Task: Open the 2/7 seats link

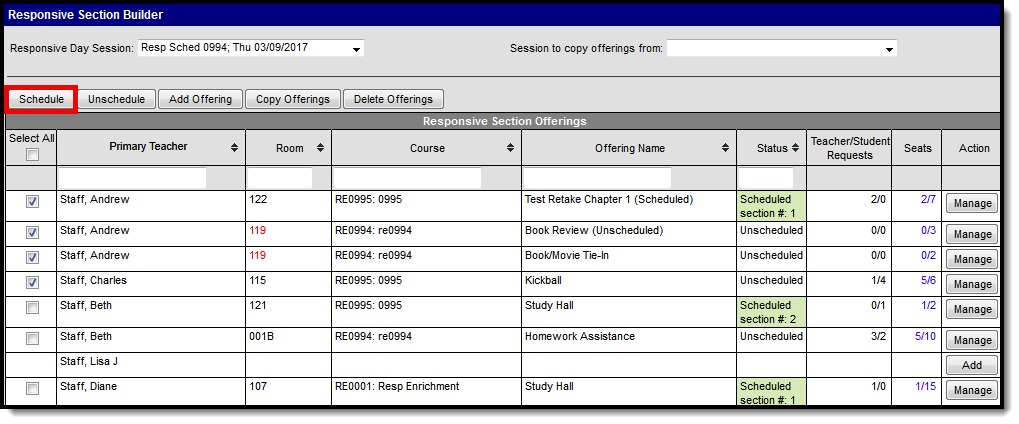Action: [x=928, y=200]
